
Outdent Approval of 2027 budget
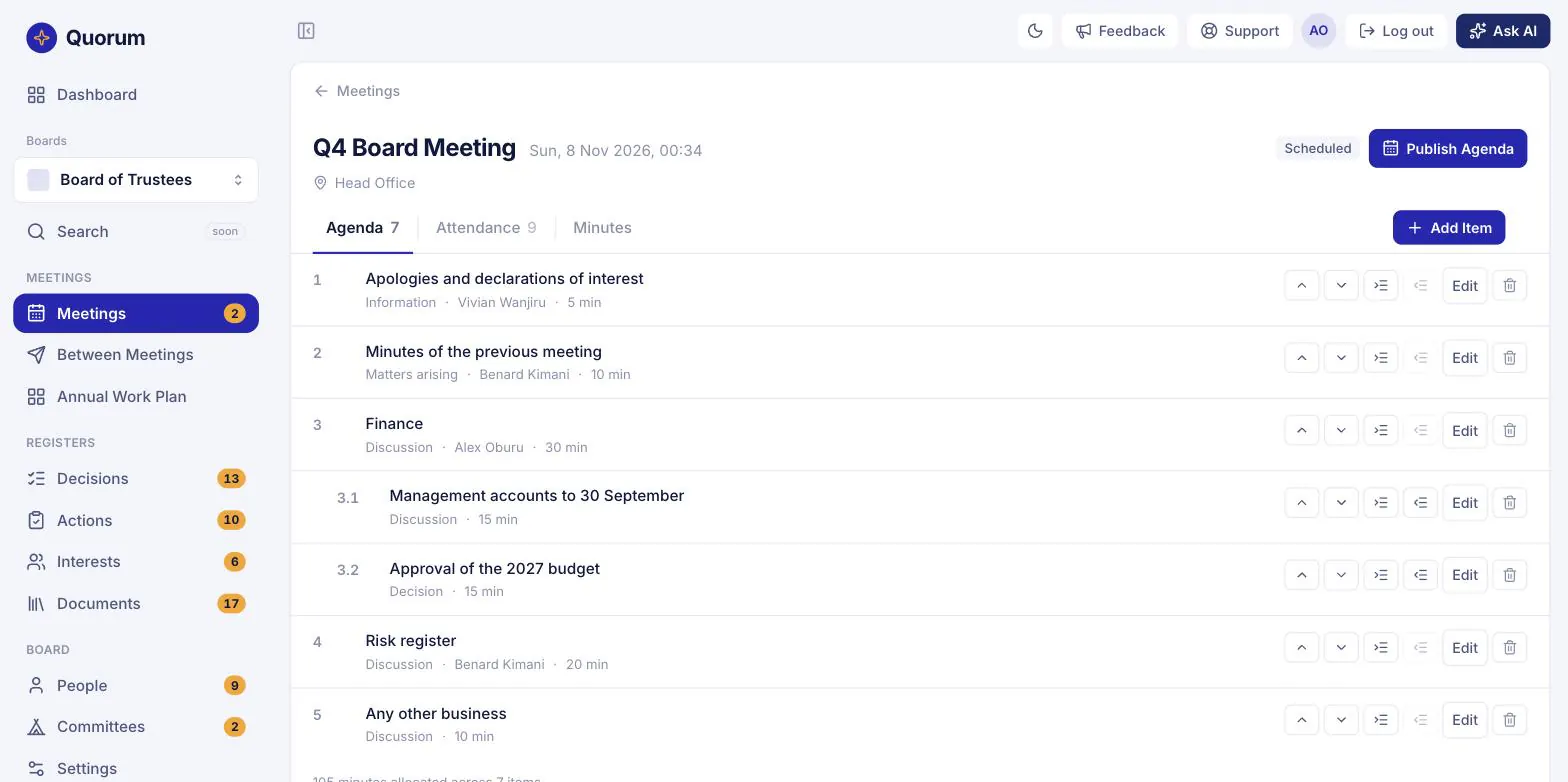1420,575
